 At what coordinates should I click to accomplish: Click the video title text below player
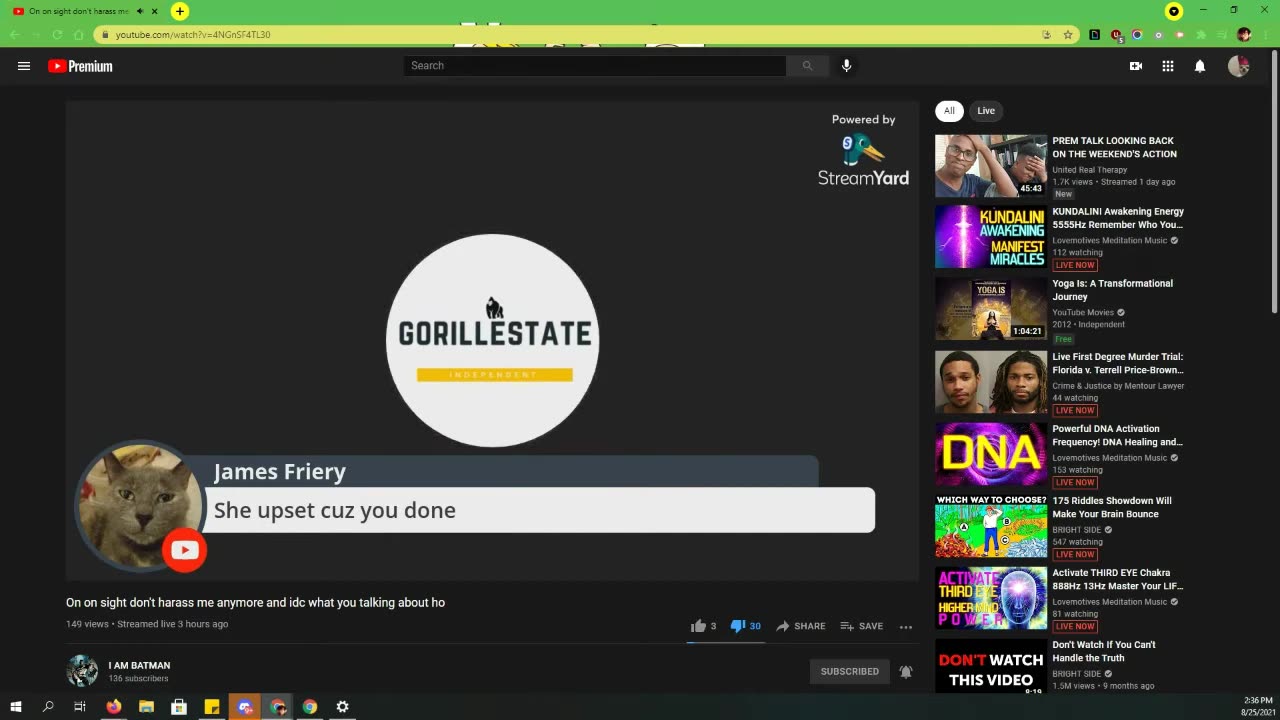pos(255,603)
